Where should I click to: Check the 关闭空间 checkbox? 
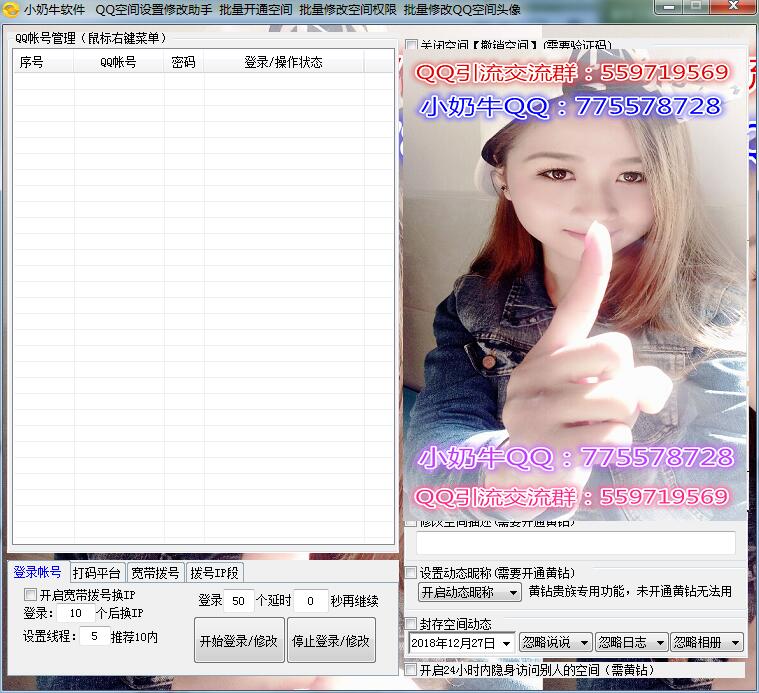click(411, 46)
